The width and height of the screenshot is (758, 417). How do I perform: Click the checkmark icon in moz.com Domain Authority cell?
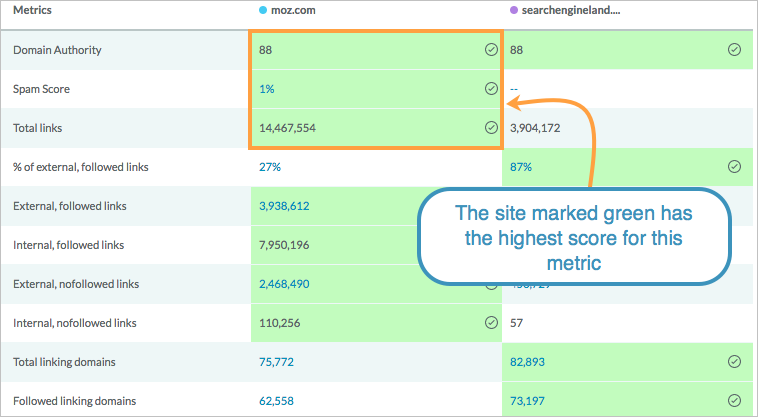coord(491,50)
